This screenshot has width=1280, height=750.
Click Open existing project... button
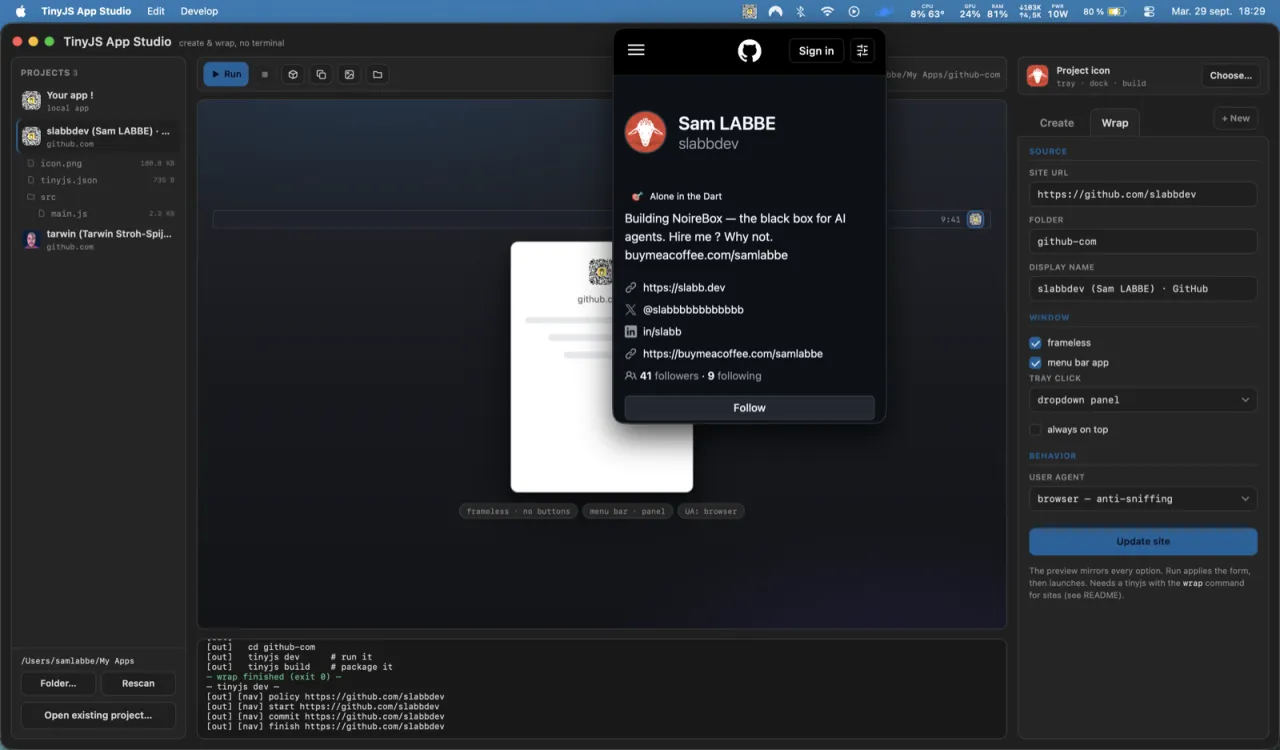point(98,715)
